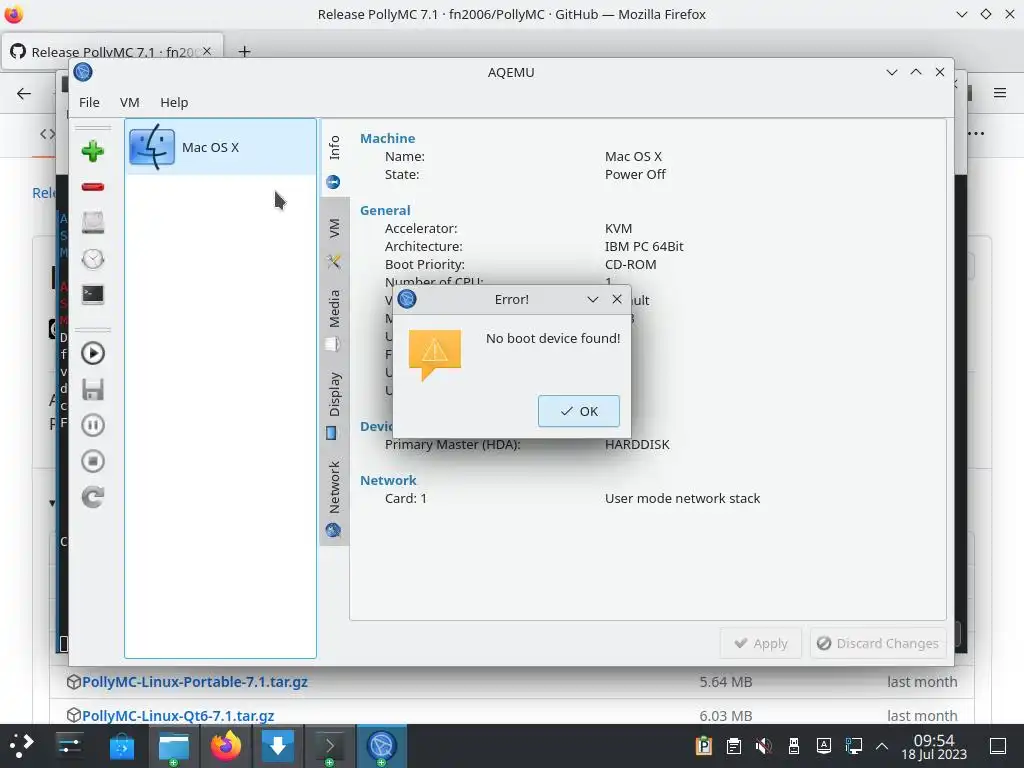
Task: Open the downloads app in taskbar
Action: [x=278, y=746]
